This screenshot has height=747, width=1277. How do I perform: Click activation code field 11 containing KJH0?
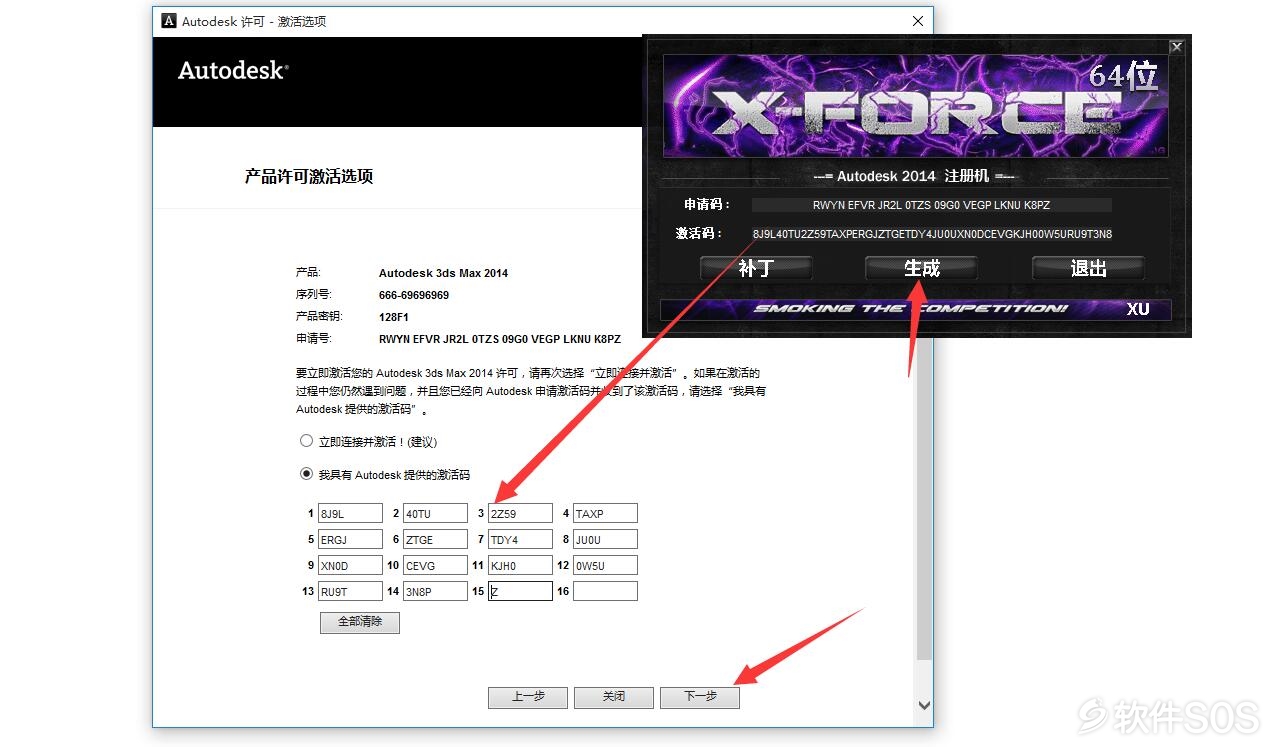click(520, 565)
